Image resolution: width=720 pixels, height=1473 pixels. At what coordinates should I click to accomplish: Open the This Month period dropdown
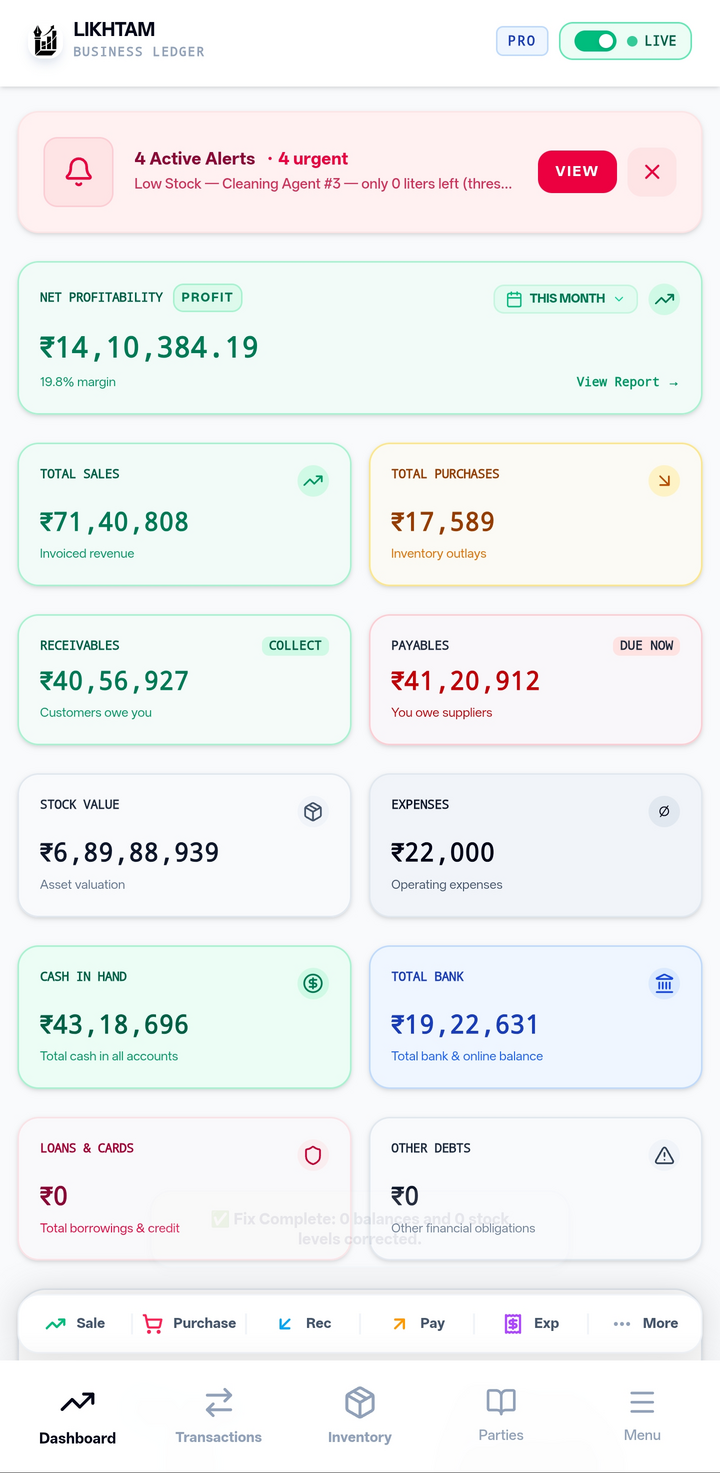[566, 299]
